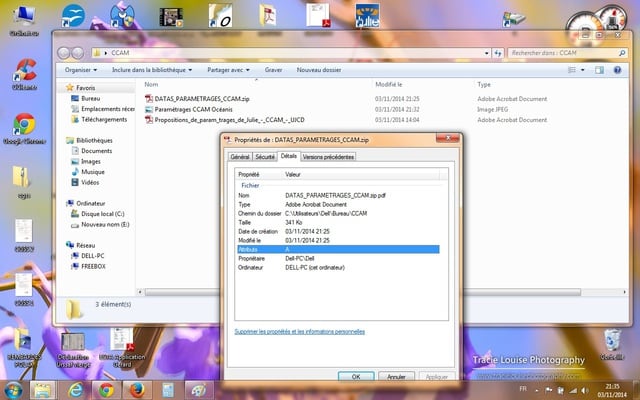Click the OK button in properties dialog
640x400 pixels.
[355, 377]
